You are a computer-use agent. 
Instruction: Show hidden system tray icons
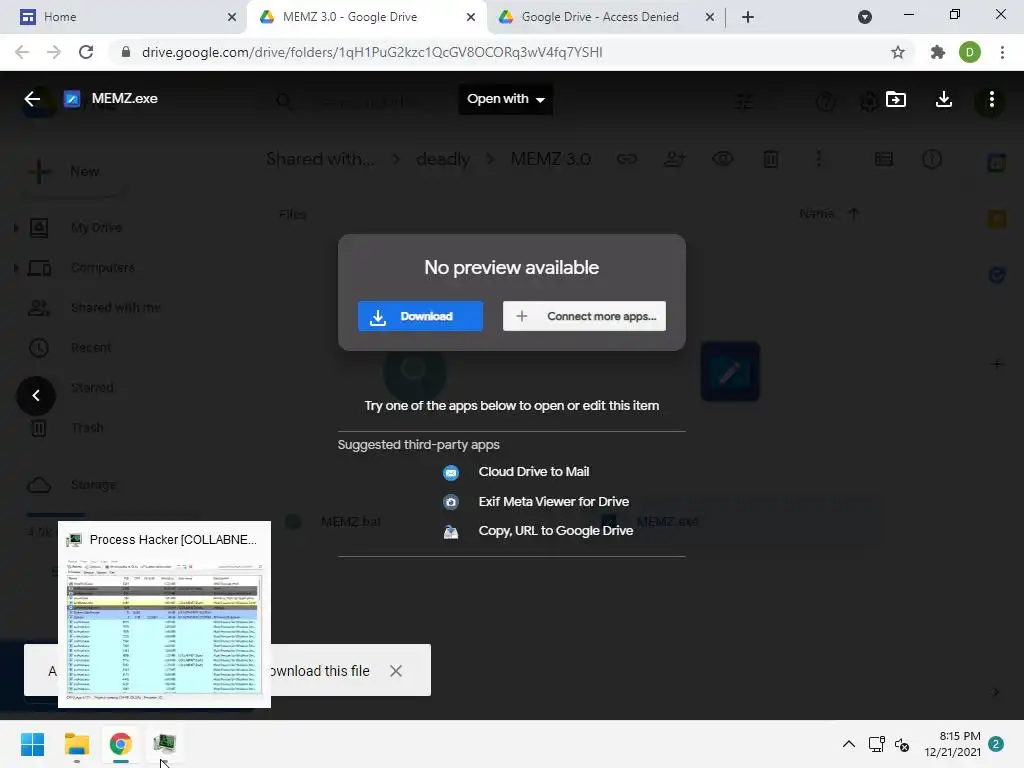tap(848, 744)
